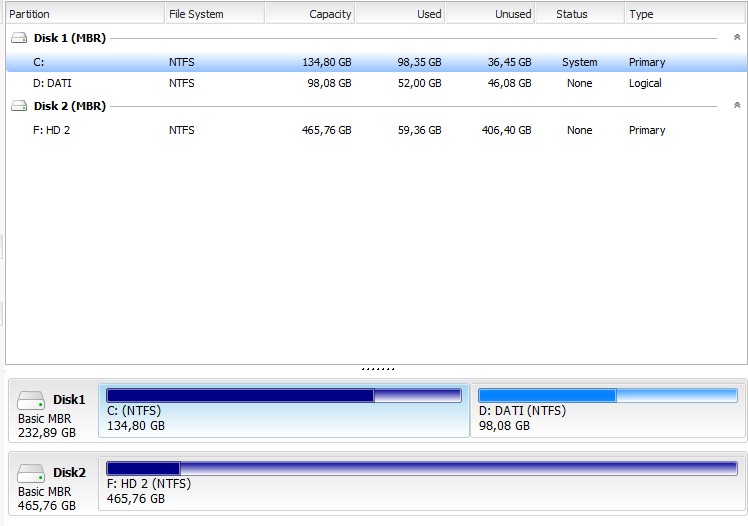Click unused value 36,45 GB
This screenshot has height=526, width=748.
point(509,62)
